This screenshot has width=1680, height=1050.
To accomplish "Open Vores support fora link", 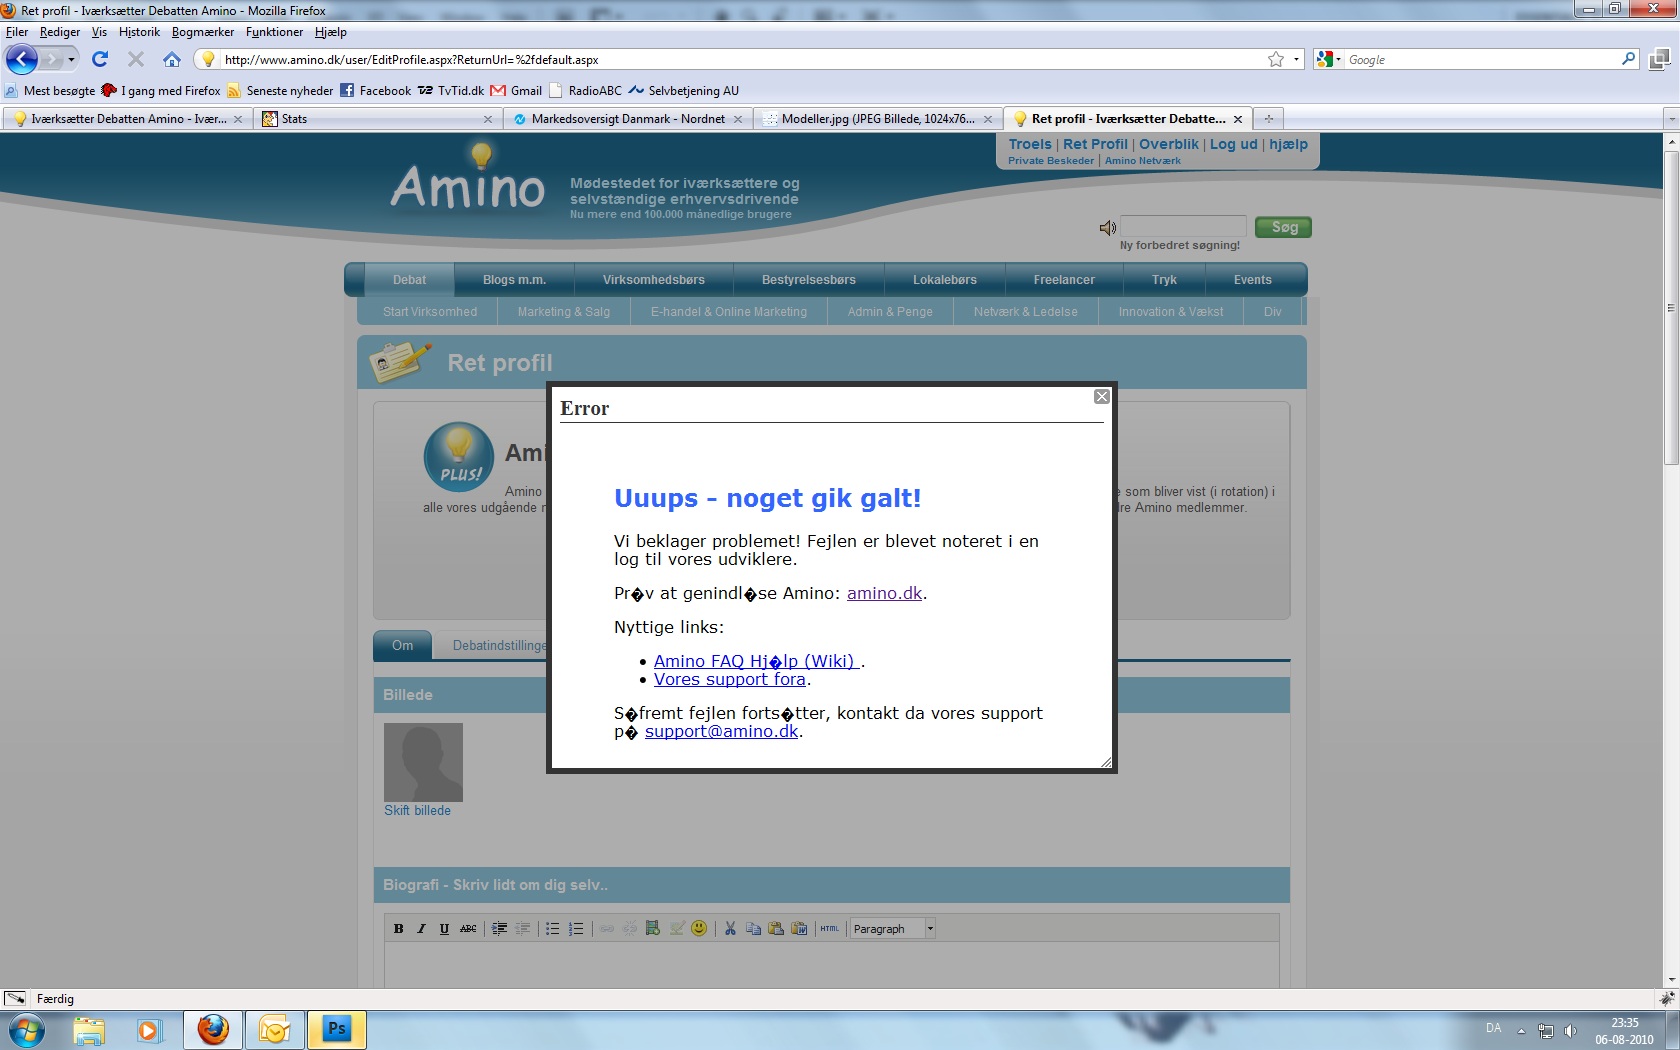I will 730,679.
